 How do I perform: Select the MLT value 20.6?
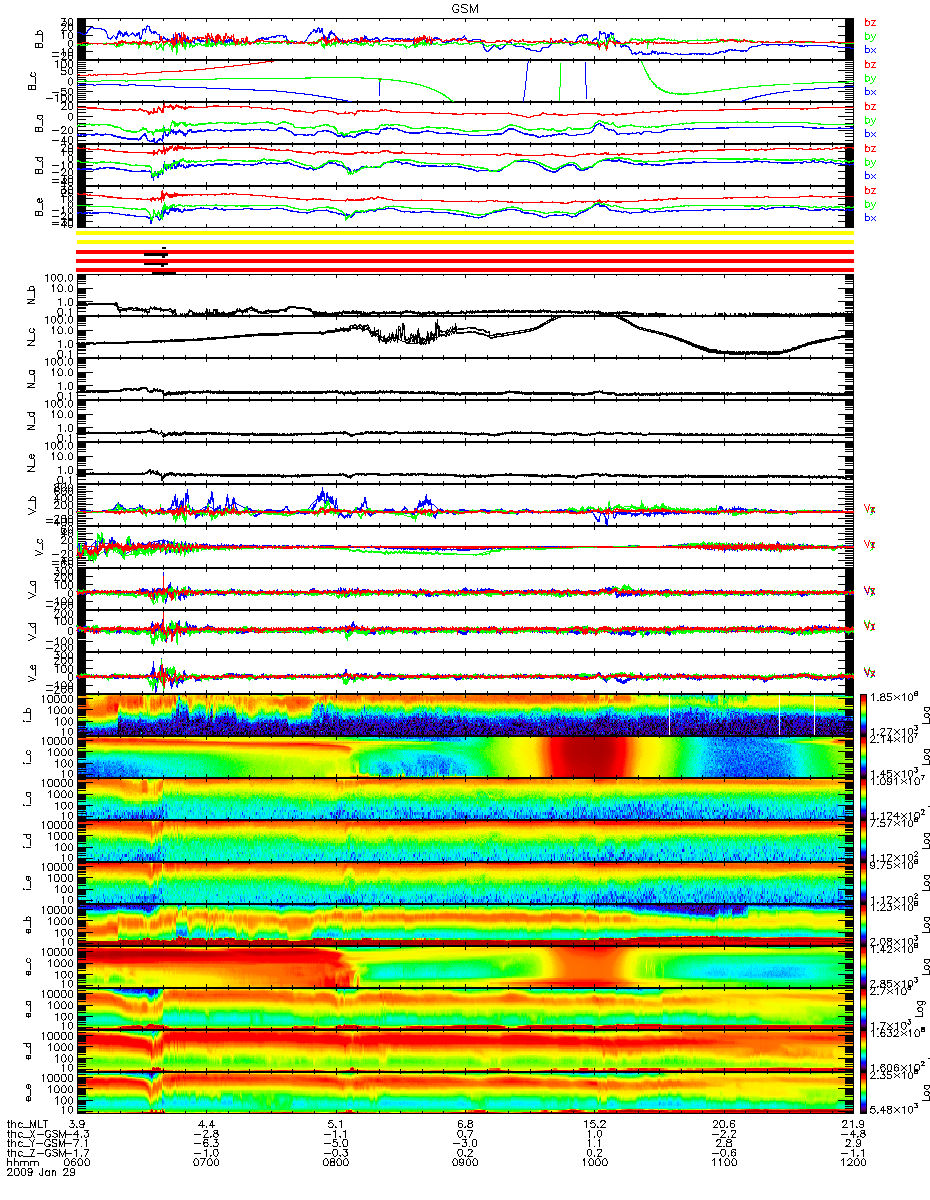(723, 1126)
